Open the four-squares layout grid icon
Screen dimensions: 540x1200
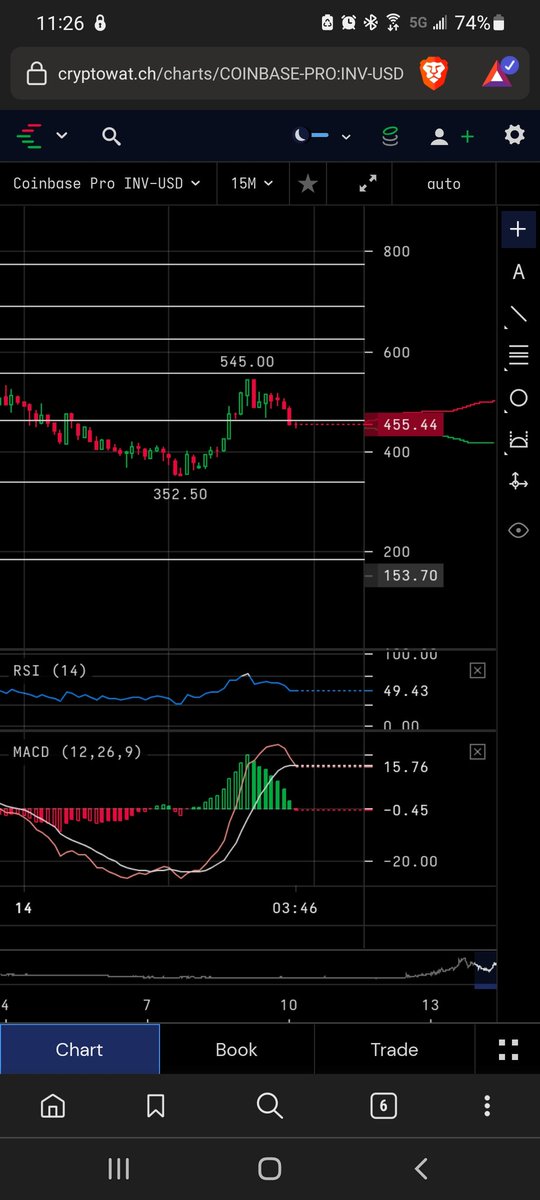(508, 1049)
